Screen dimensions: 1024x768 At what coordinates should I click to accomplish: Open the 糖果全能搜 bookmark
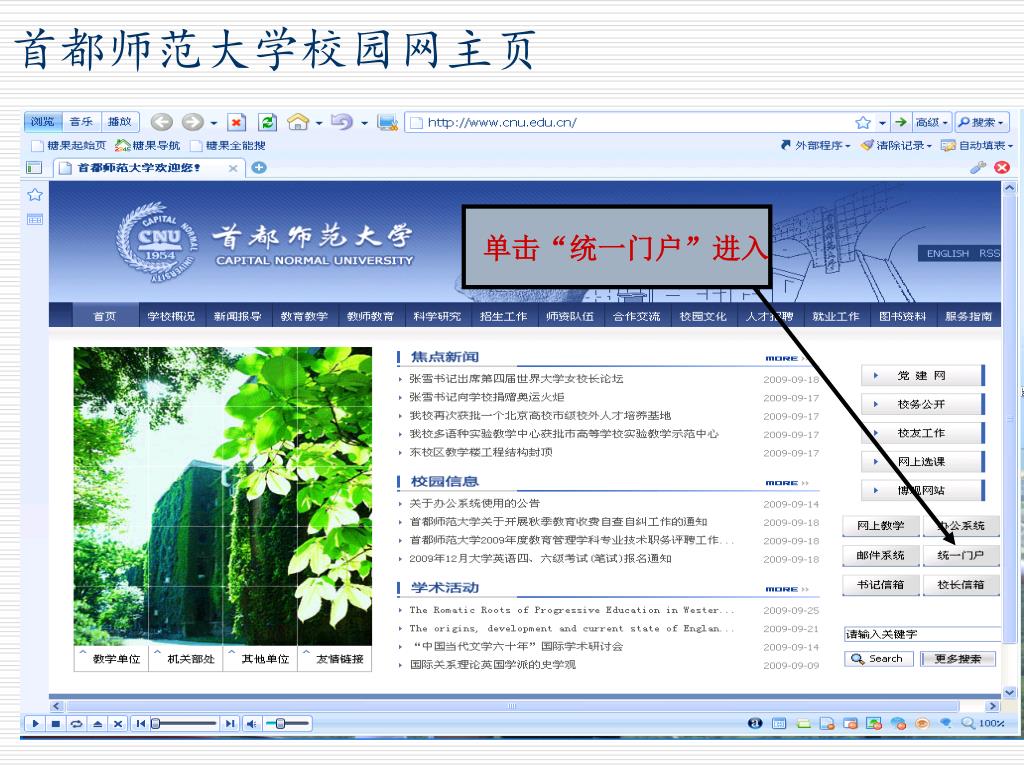pos(228,146)
